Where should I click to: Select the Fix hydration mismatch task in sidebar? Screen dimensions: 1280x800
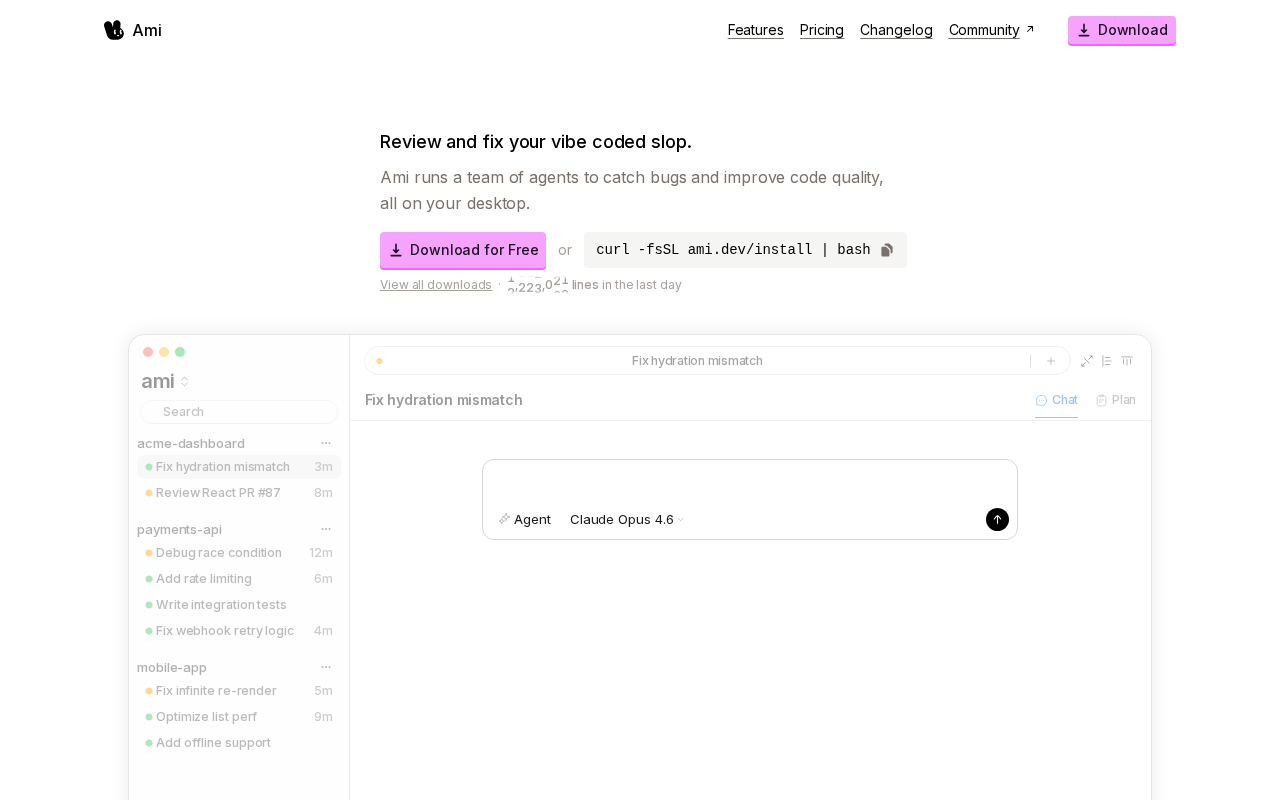click(x=239, y=467)
